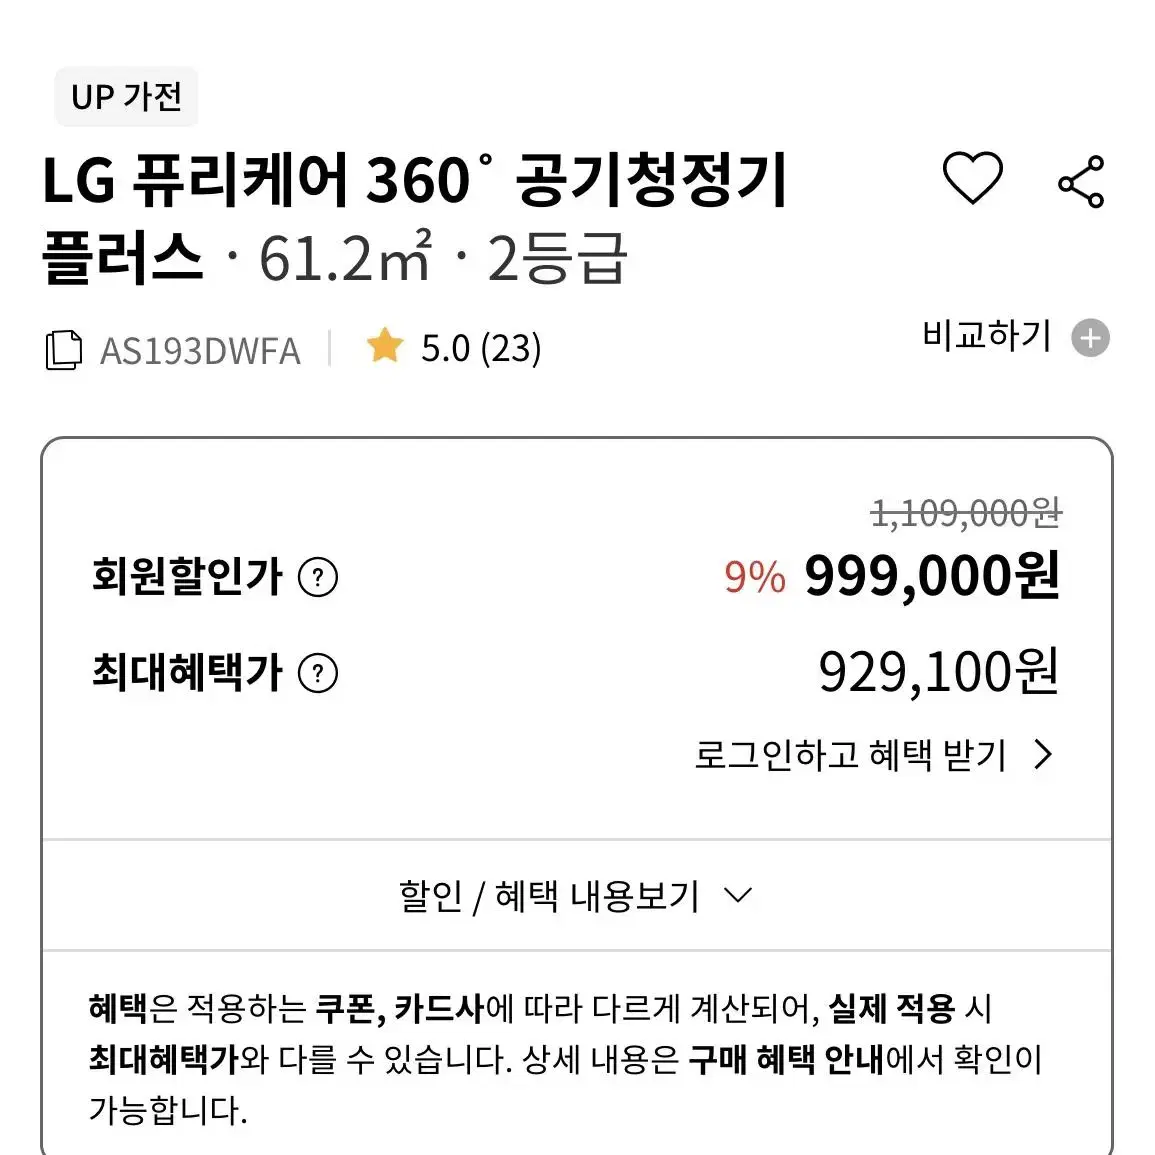
Task: Click the 929,100원 maximum benefit price
Action: click(939, 672)
